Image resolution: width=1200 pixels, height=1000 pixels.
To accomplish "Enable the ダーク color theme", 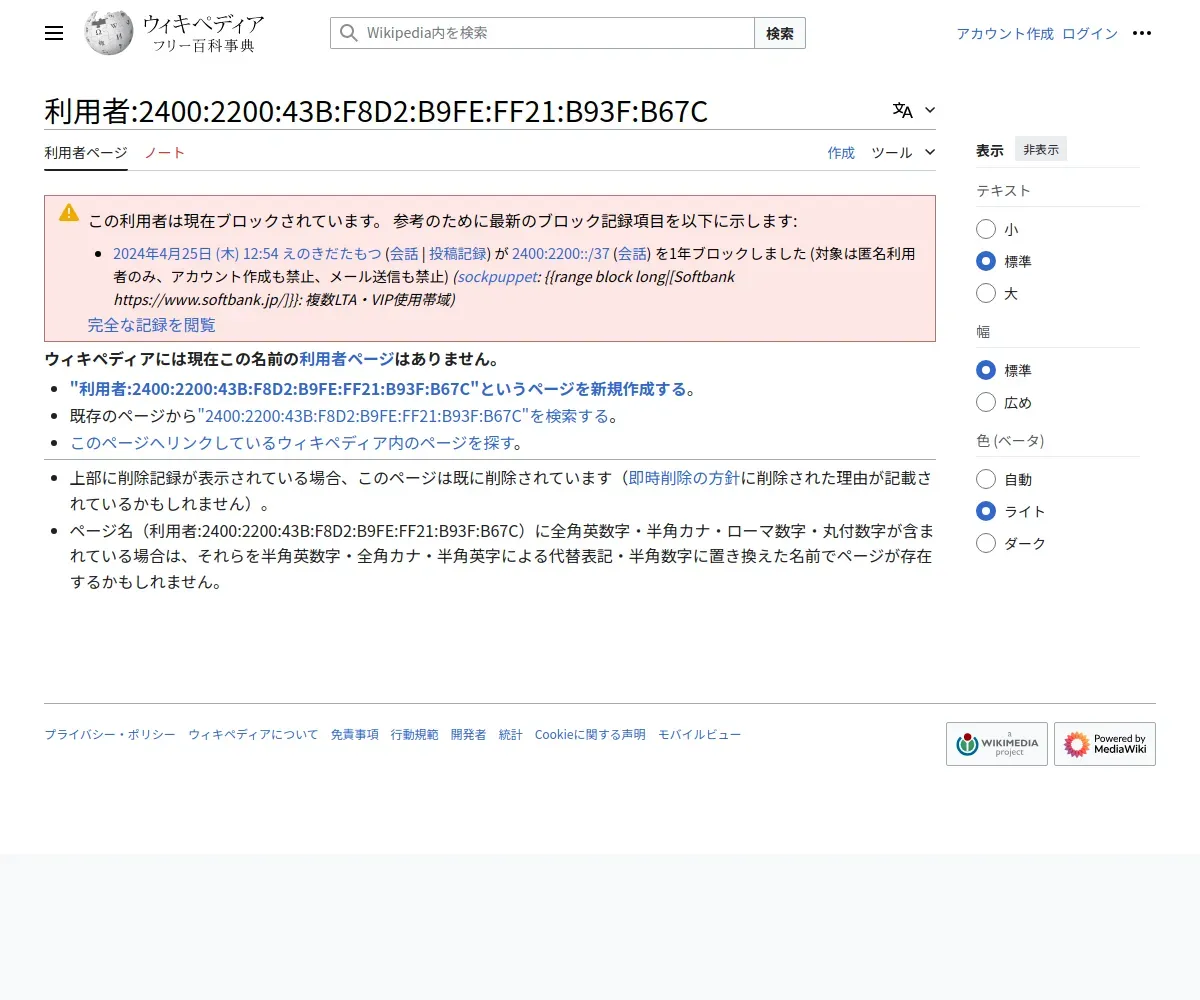I will coord(986,543).
